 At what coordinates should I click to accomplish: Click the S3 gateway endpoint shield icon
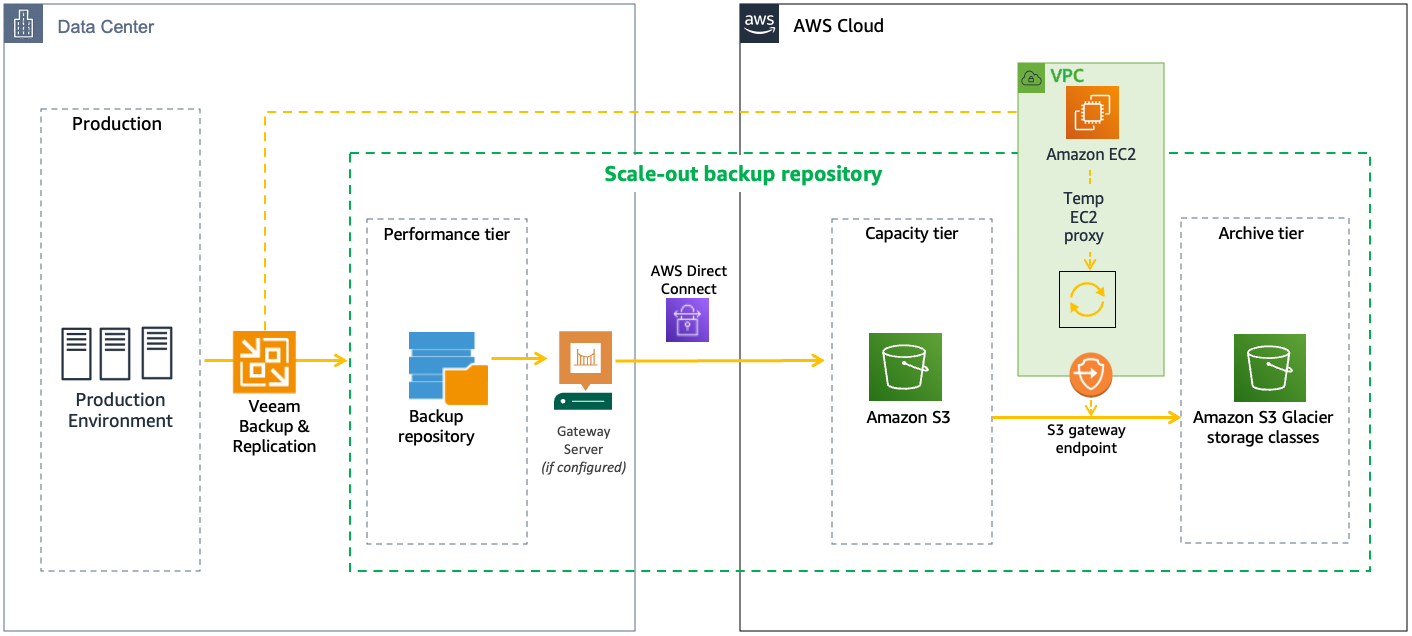pos(1089,374)
